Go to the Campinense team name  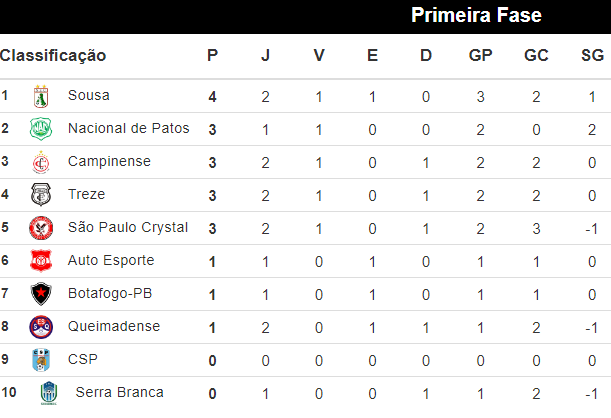coord(109,162)
